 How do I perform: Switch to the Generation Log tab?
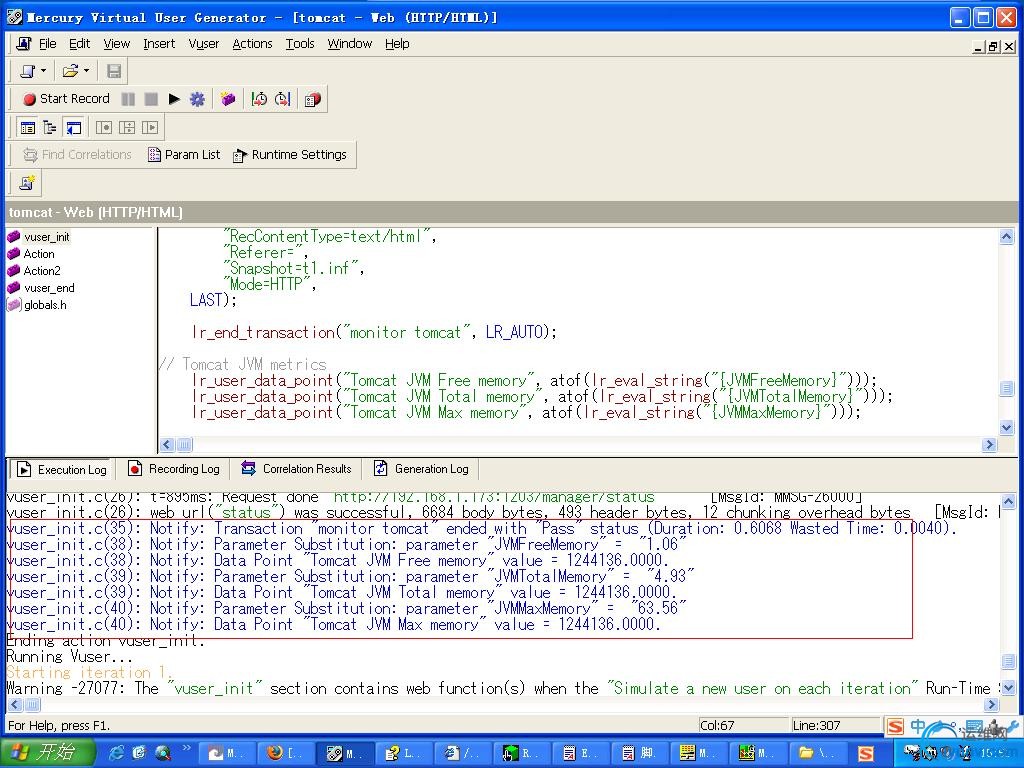point(421,468)
